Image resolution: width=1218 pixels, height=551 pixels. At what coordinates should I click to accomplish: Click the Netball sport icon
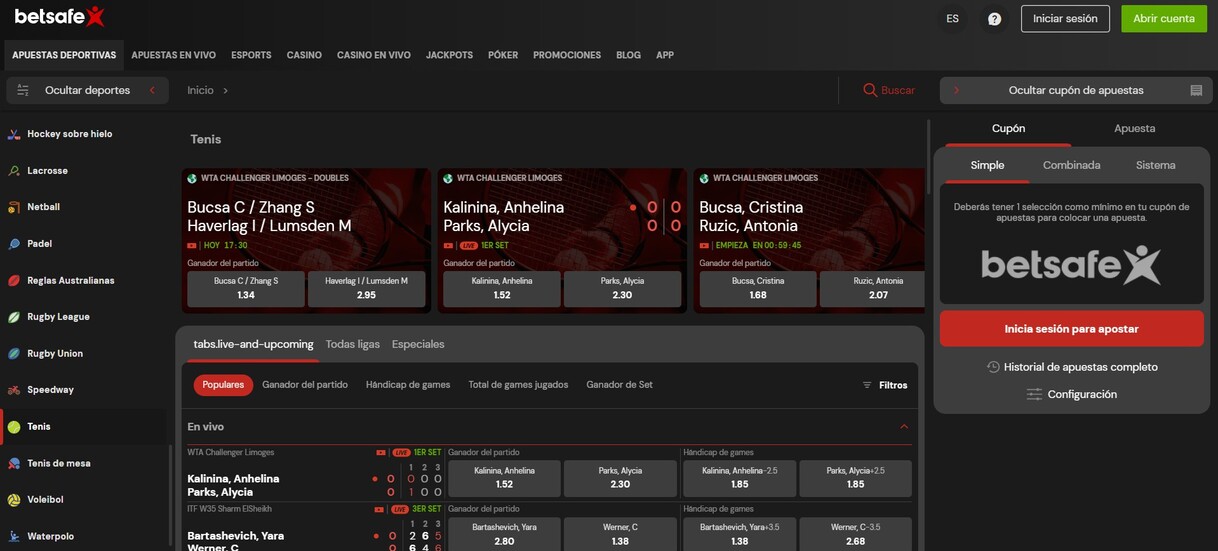pos(14,207)
